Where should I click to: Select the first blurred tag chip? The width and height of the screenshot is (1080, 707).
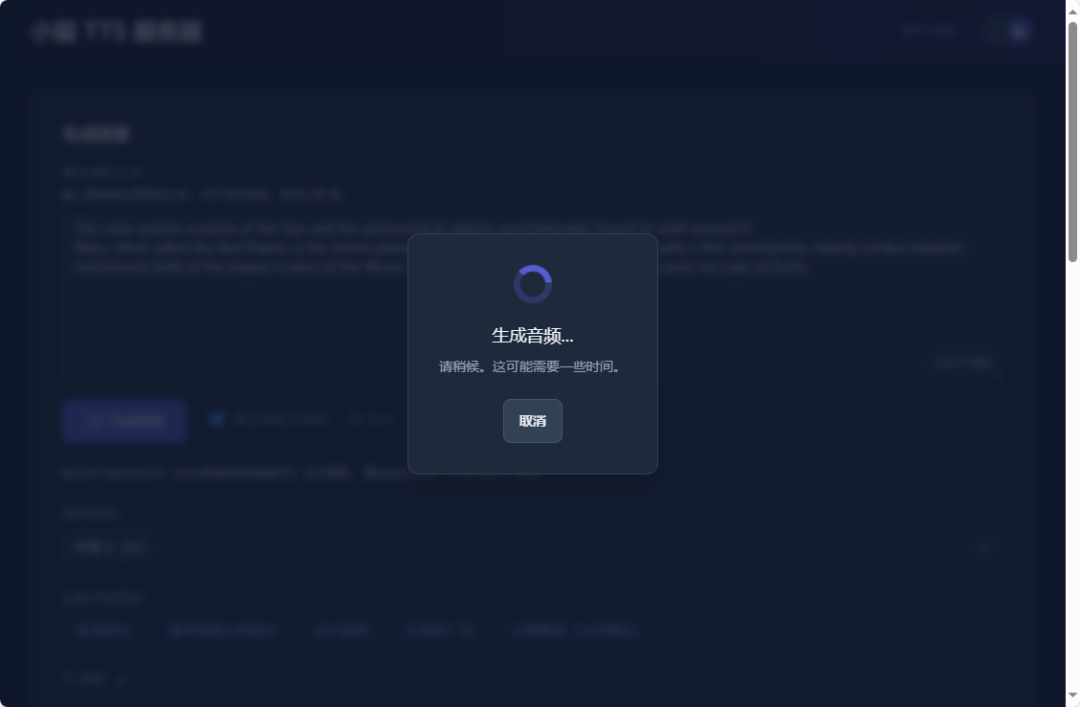pos(104,631)
